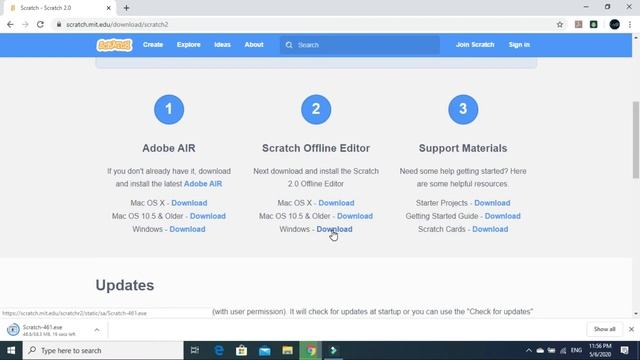Open the Chrome profile avatar
Viewport: 640px width, 360px height.
click(x=615, y=24)
